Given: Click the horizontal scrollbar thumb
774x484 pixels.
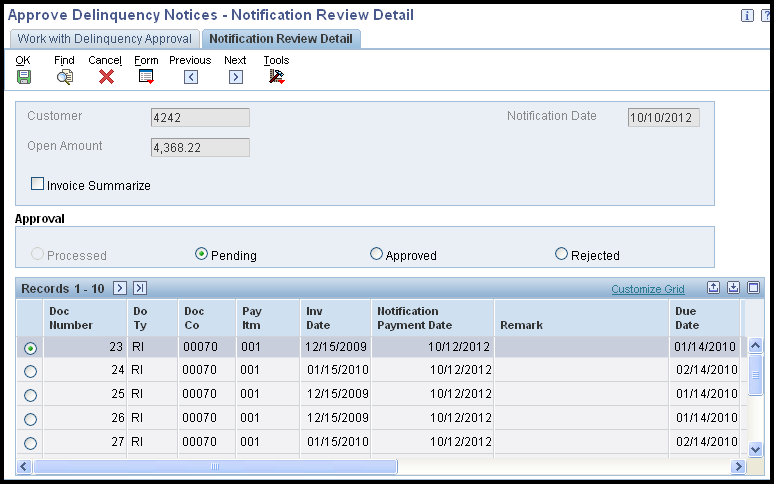Looking at the screenshot, I should [215, 466].
